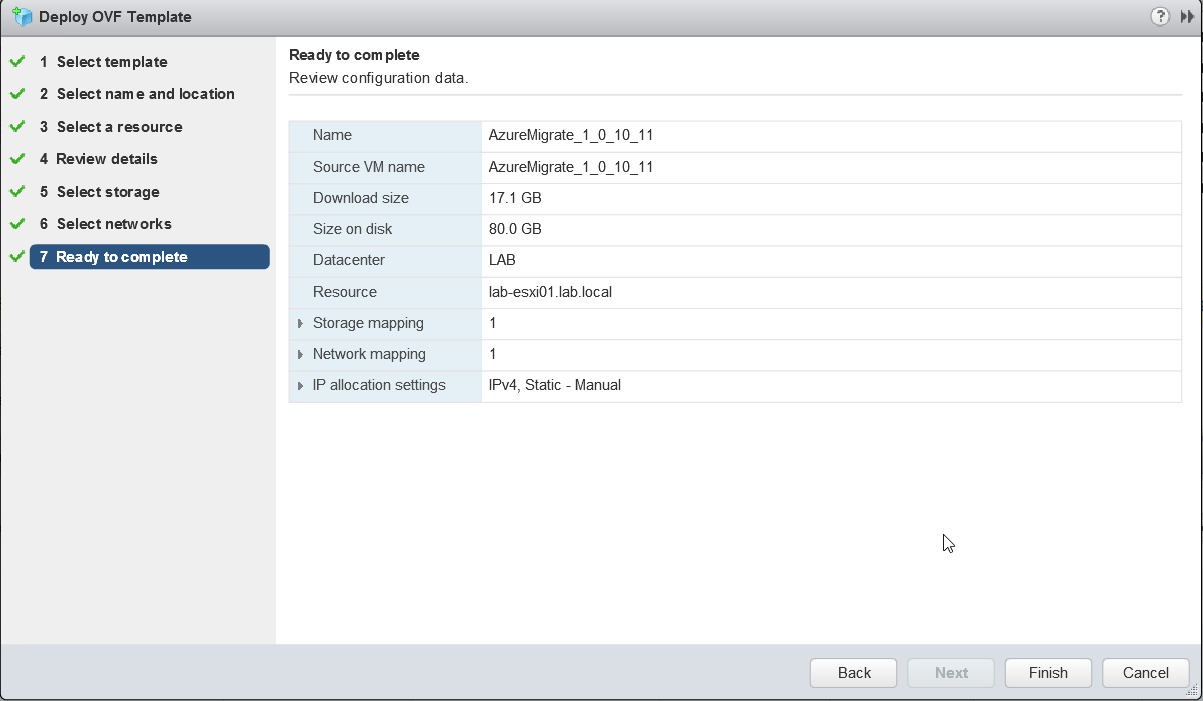This screenshot has width=1203, height=701.
Task: Click the double-arrow expand icon in title bar
Action: [x=1187, y=16]
